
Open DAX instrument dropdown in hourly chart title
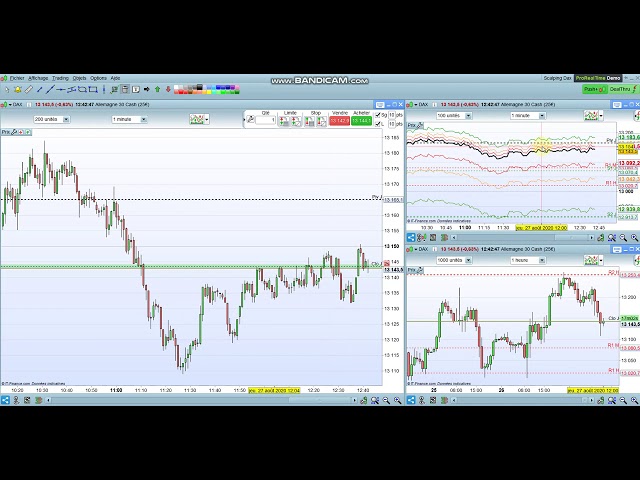tap(416, 249)
